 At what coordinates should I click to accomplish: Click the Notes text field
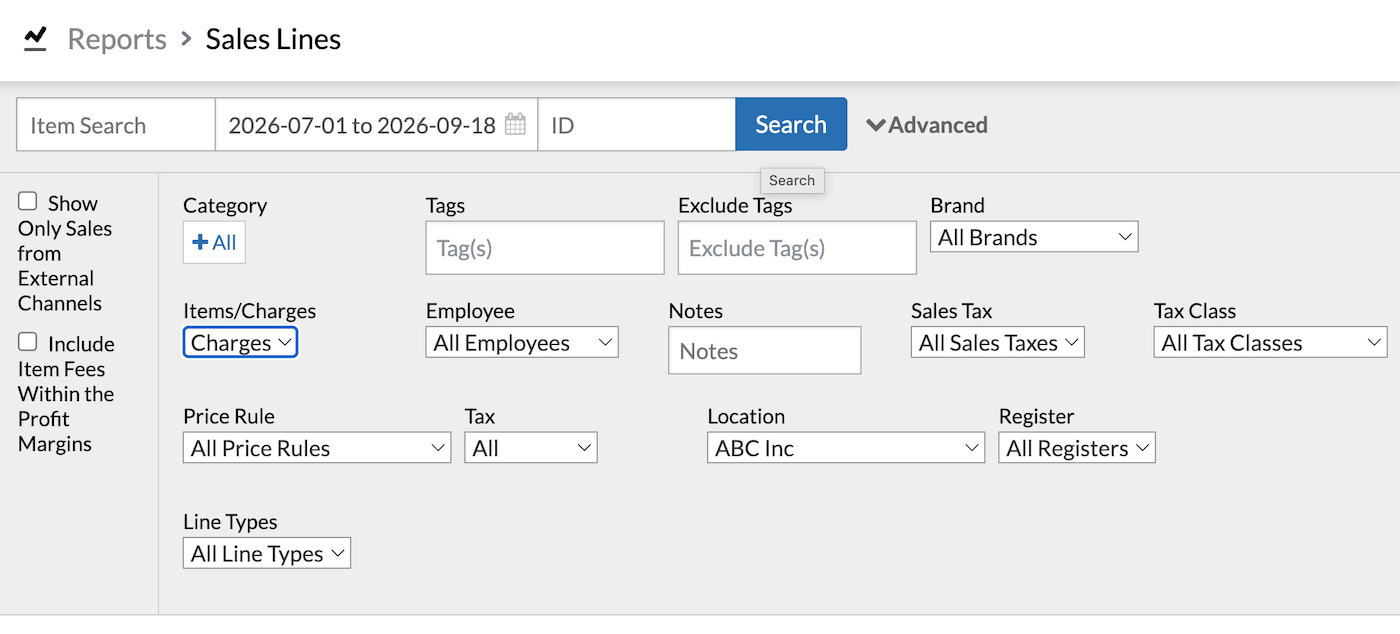click(765, 351)
